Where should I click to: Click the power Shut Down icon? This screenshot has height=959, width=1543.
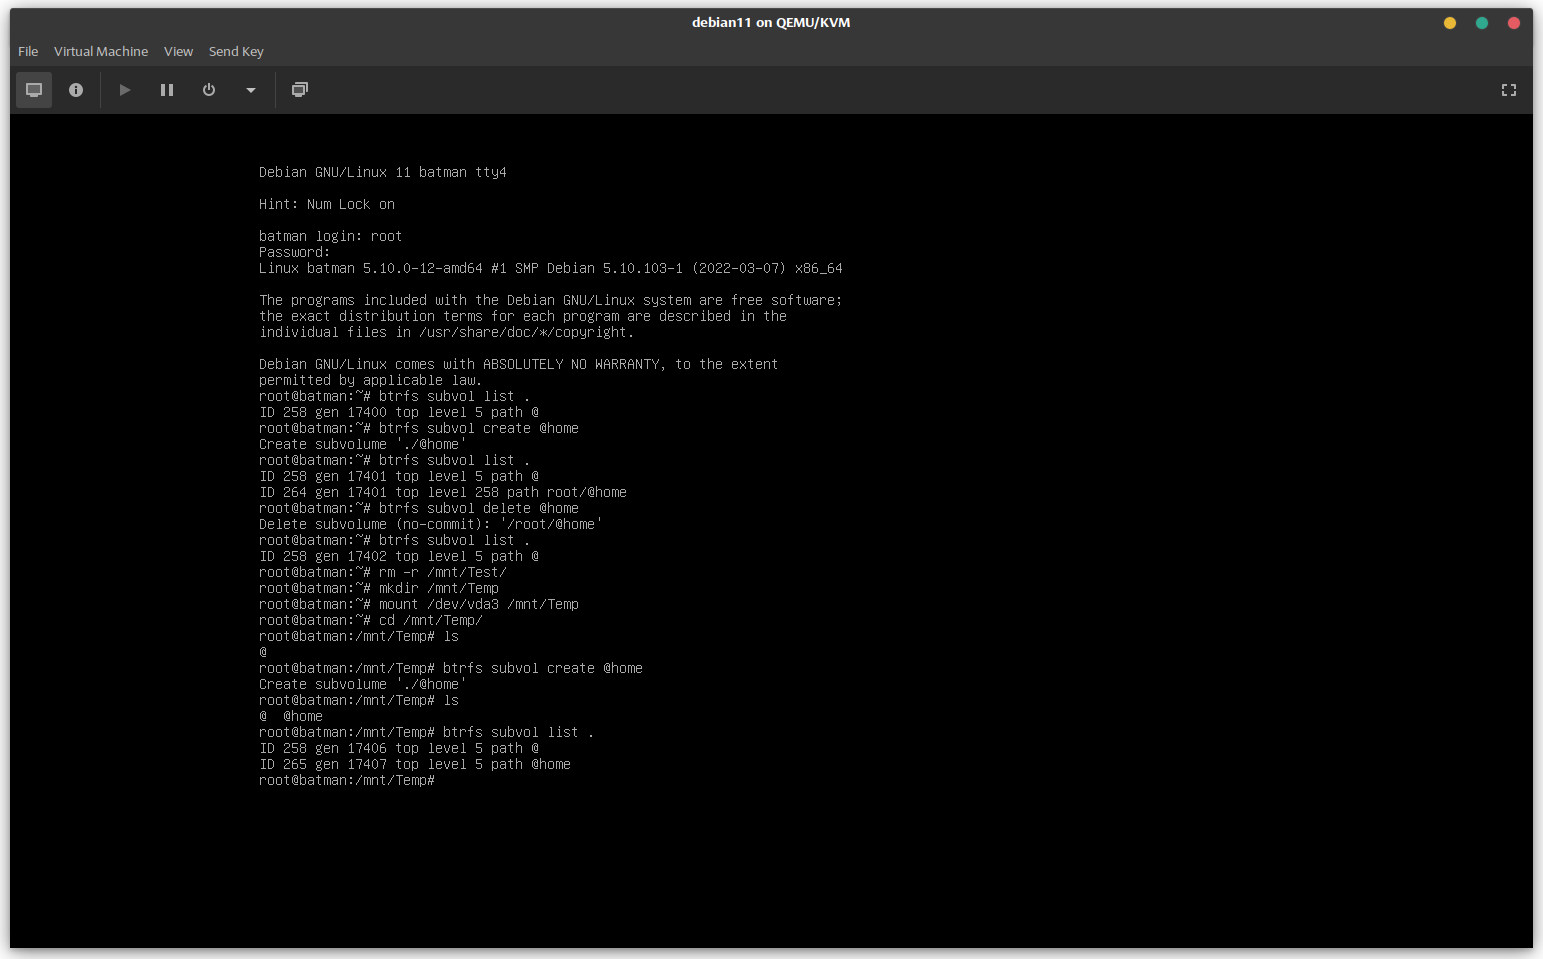click(x=209, y=90)
